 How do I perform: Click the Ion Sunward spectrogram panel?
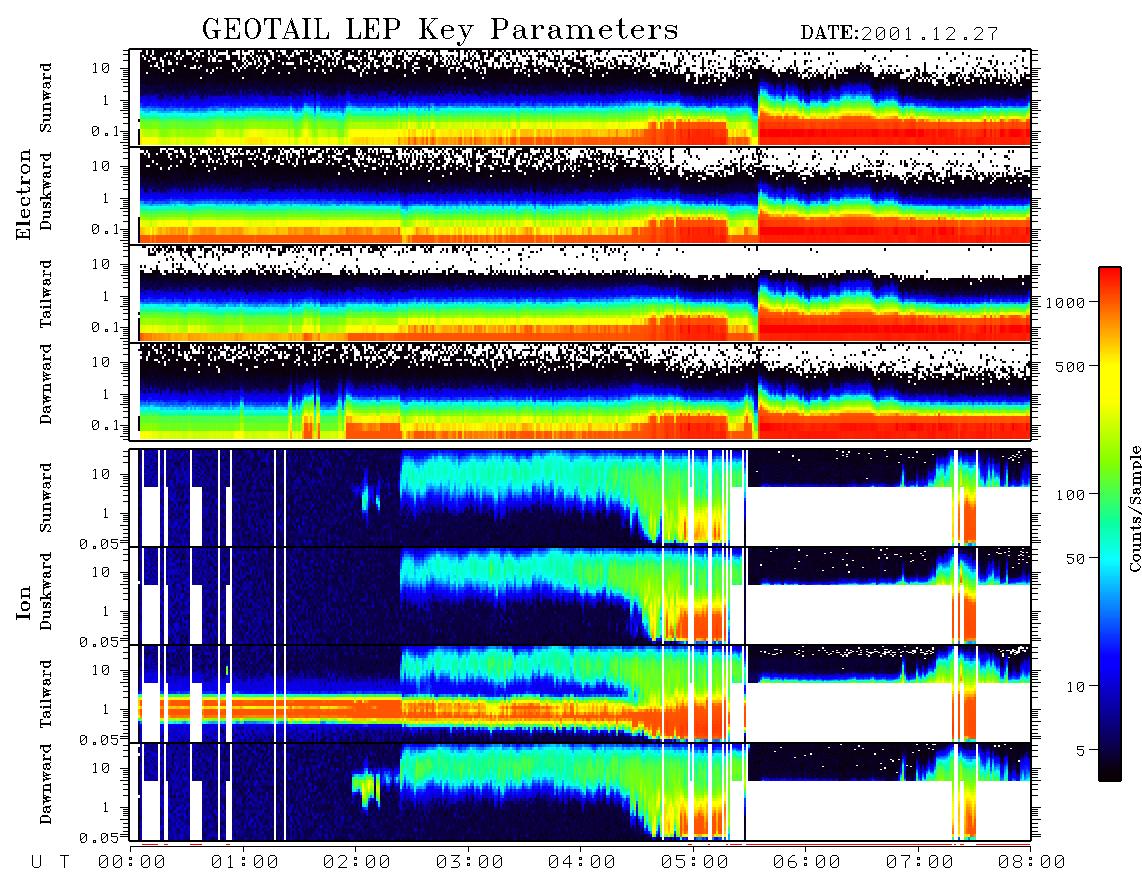coord(580,498)
